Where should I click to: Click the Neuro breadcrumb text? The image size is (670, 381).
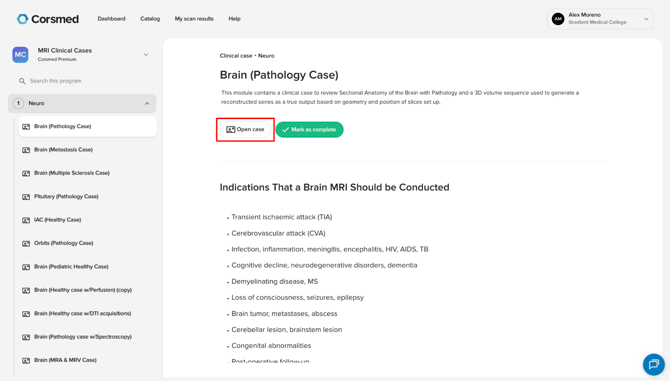pos(266,56)
